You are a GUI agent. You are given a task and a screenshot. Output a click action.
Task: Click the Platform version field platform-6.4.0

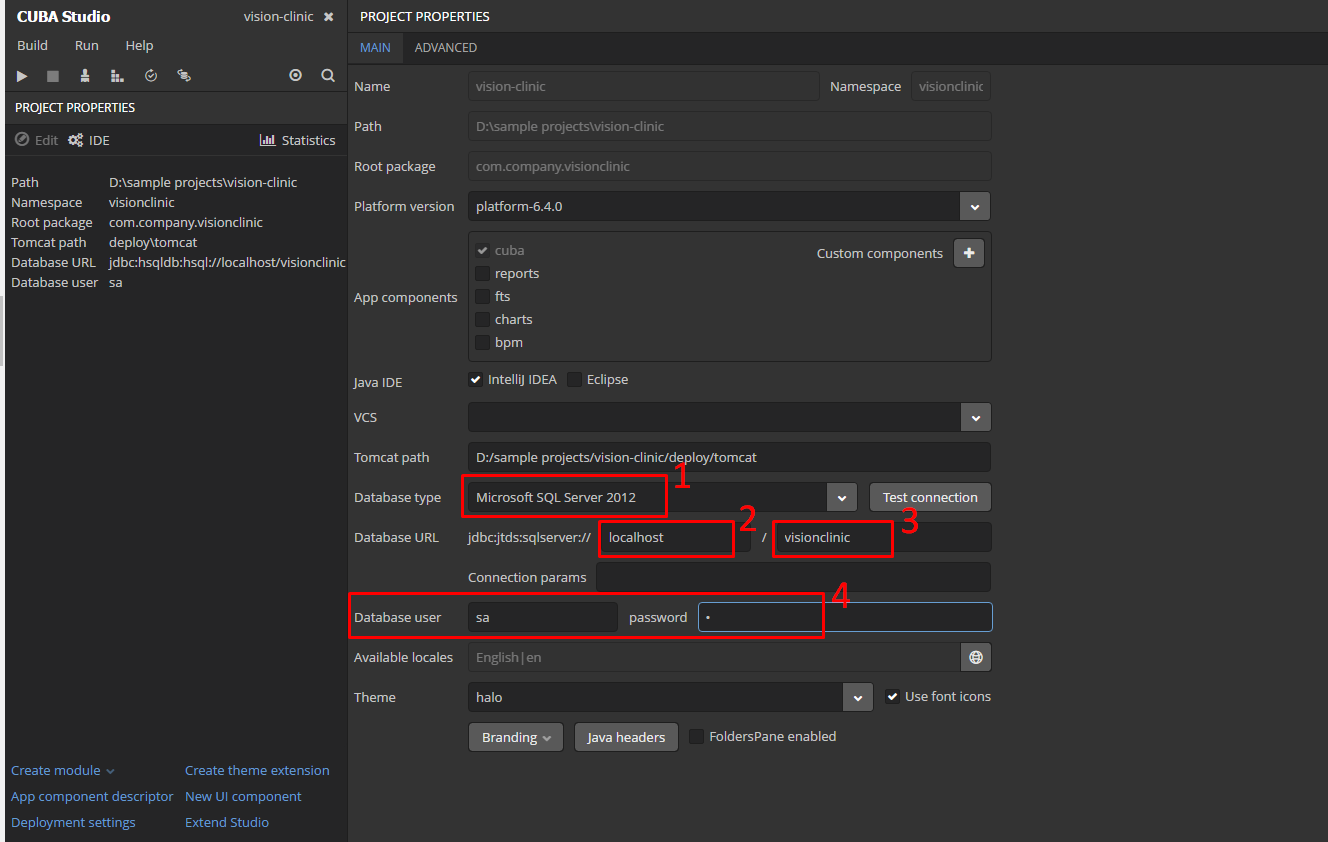(x=714, y=206)
